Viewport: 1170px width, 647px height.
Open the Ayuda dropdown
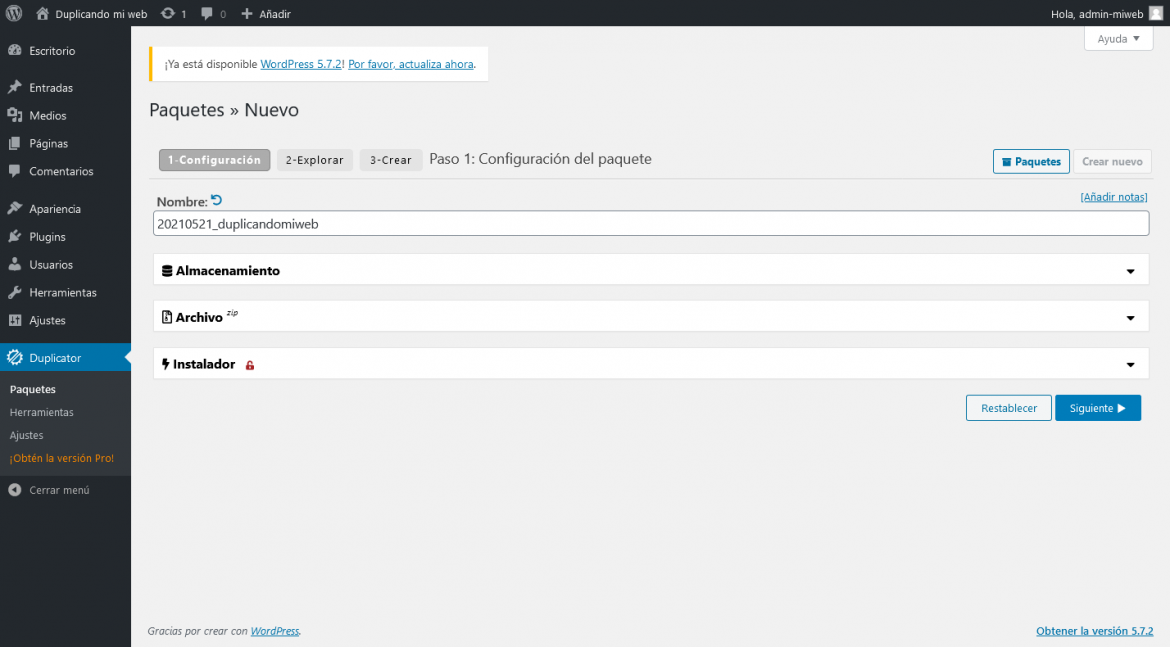(1118, 38)
